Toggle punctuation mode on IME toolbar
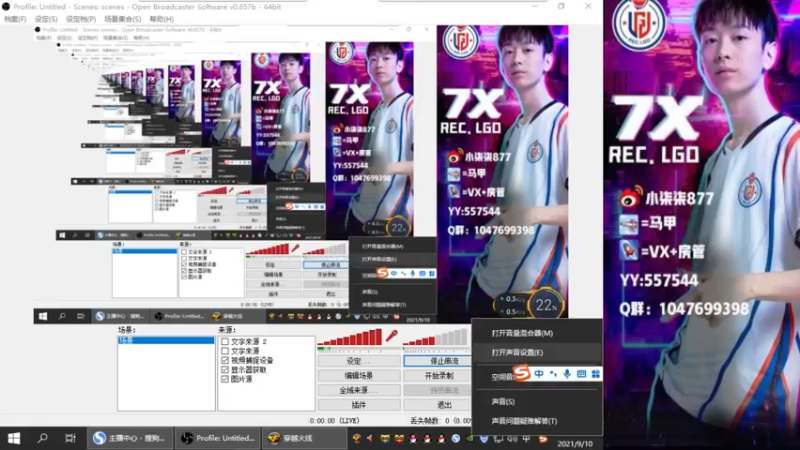 click(x=554, y=374)
